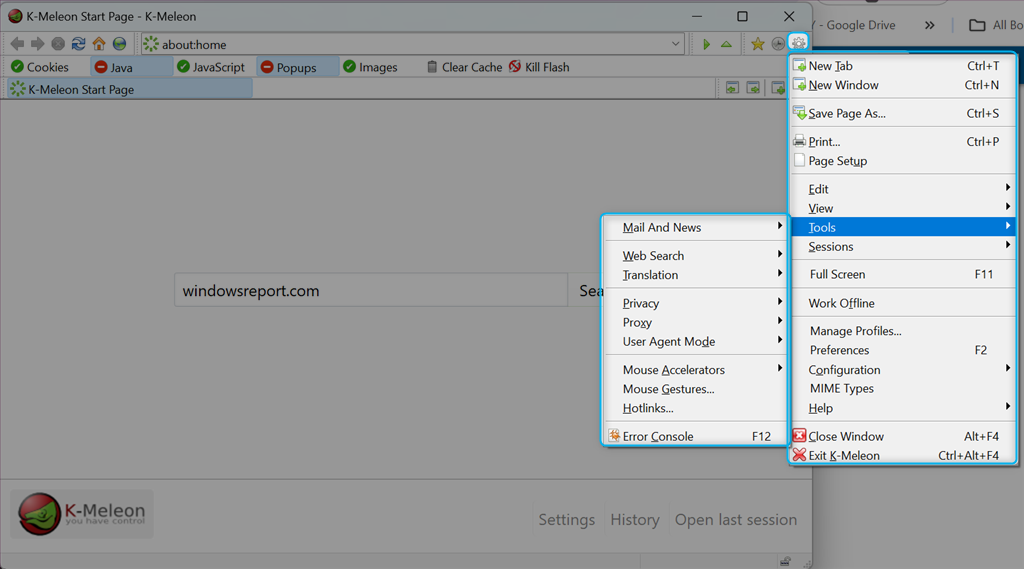The height and width of the screenshot is (569, 1024).
Task: Expand the Sessions submenu
Action: pos(904,246)
